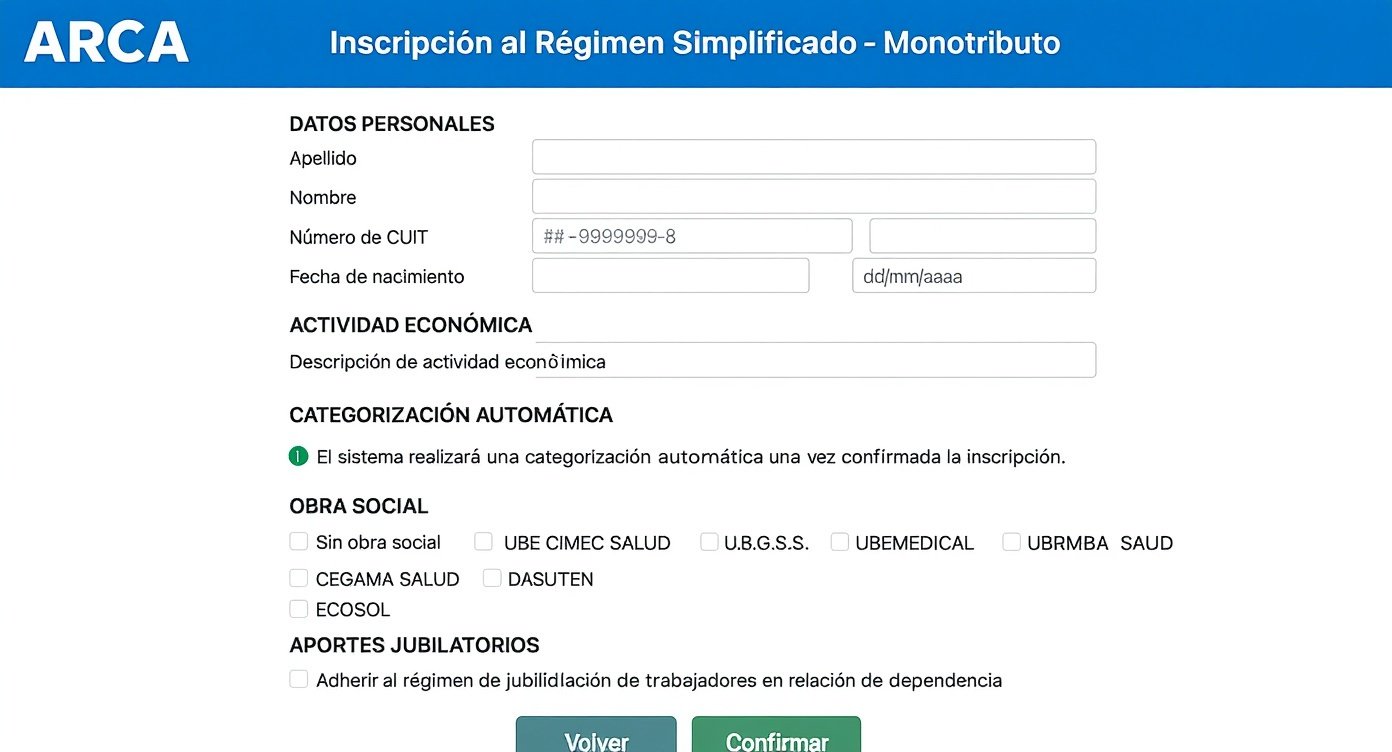
Task: Tick the U.B.G.S.S. option
Action: [709, 542]
